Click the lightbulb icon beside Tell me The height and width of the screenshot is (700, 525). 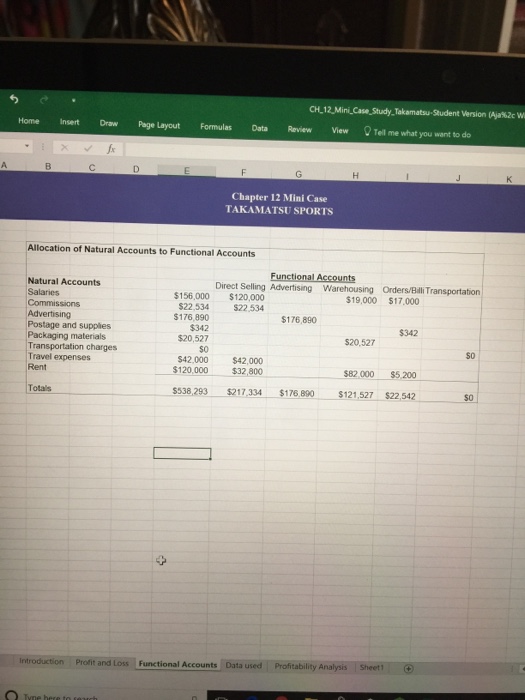(x=367, y=131)
